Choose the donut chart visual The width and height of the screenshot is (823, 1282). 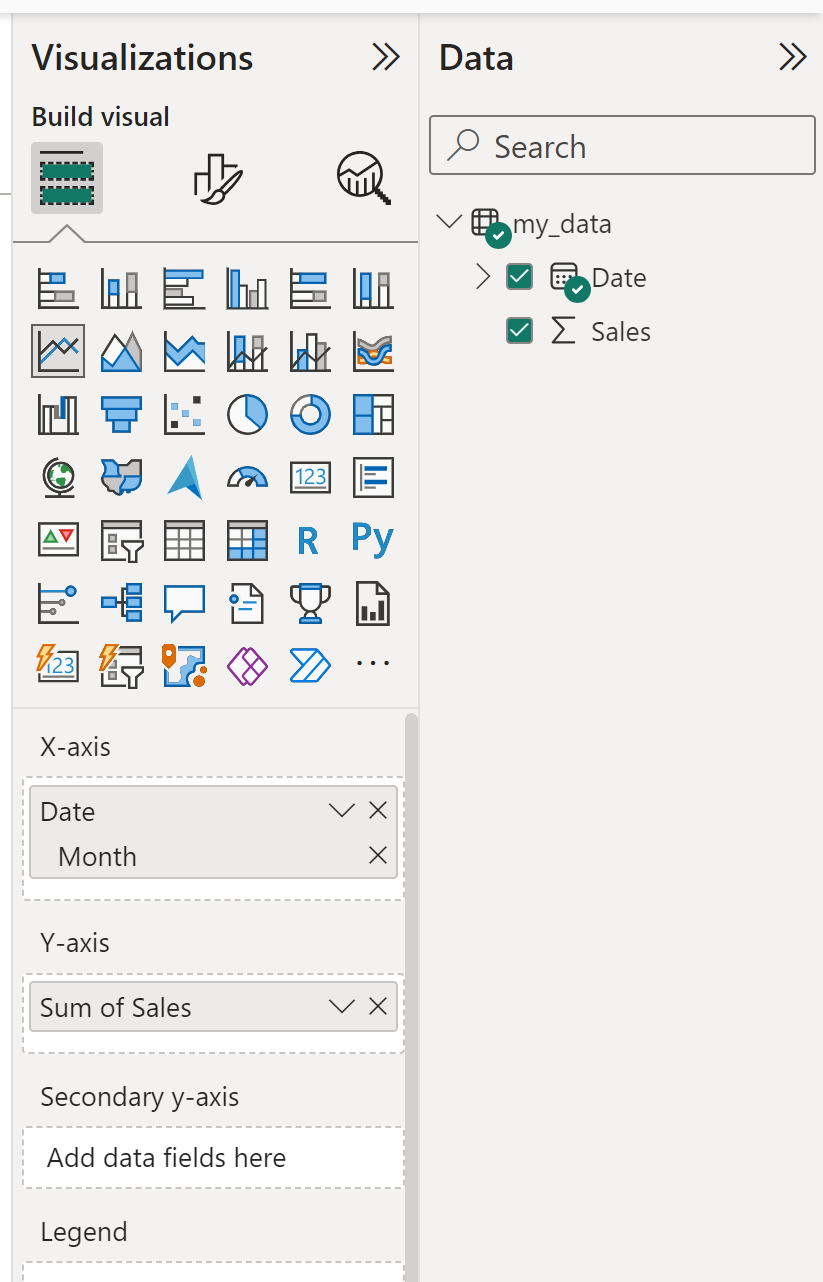click(310, 414)
